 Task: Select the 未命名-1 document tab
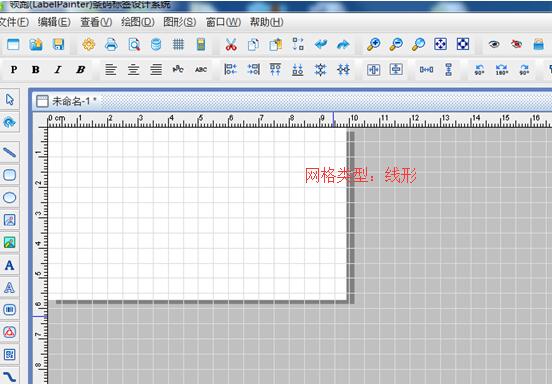[67, 101]
